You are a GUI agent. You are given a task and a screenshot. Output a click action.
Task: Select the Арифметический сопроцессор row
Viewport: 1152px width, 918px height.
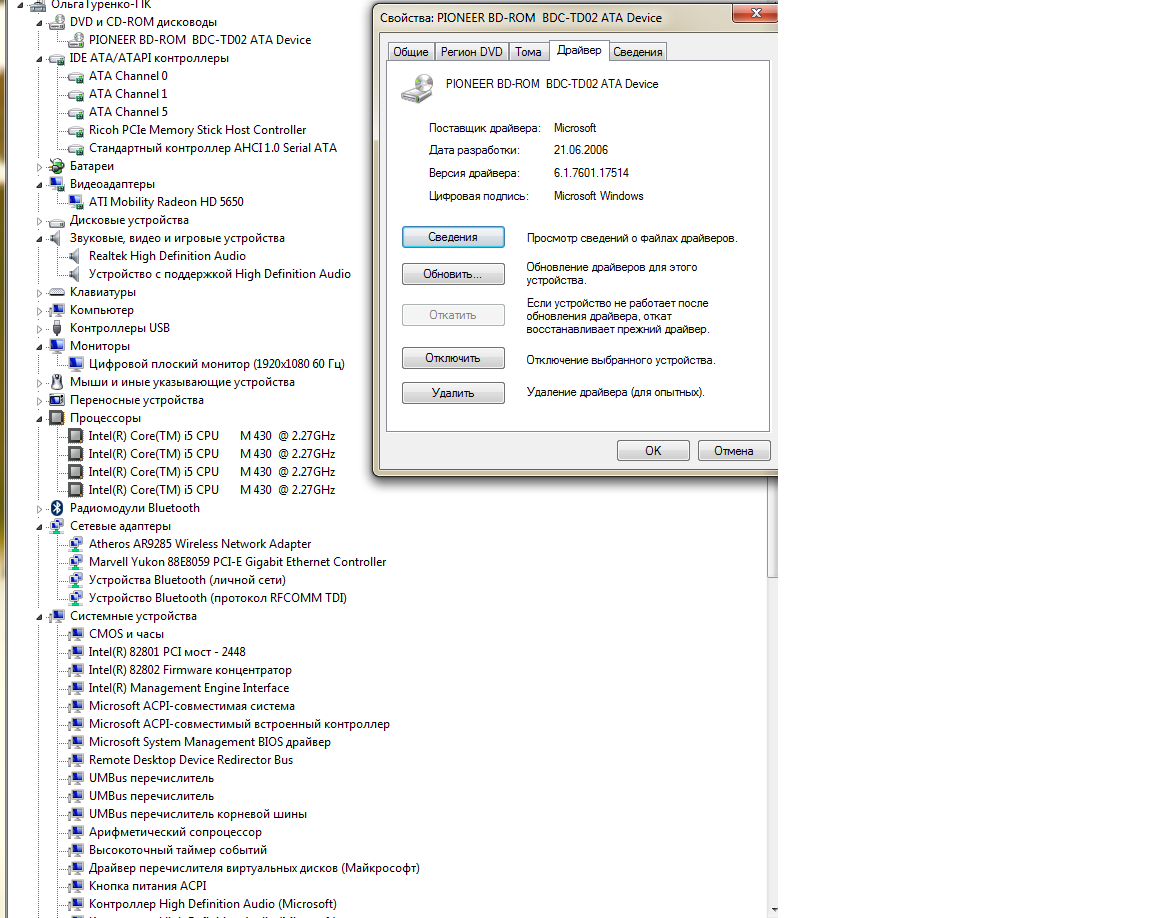coord(176,832)
